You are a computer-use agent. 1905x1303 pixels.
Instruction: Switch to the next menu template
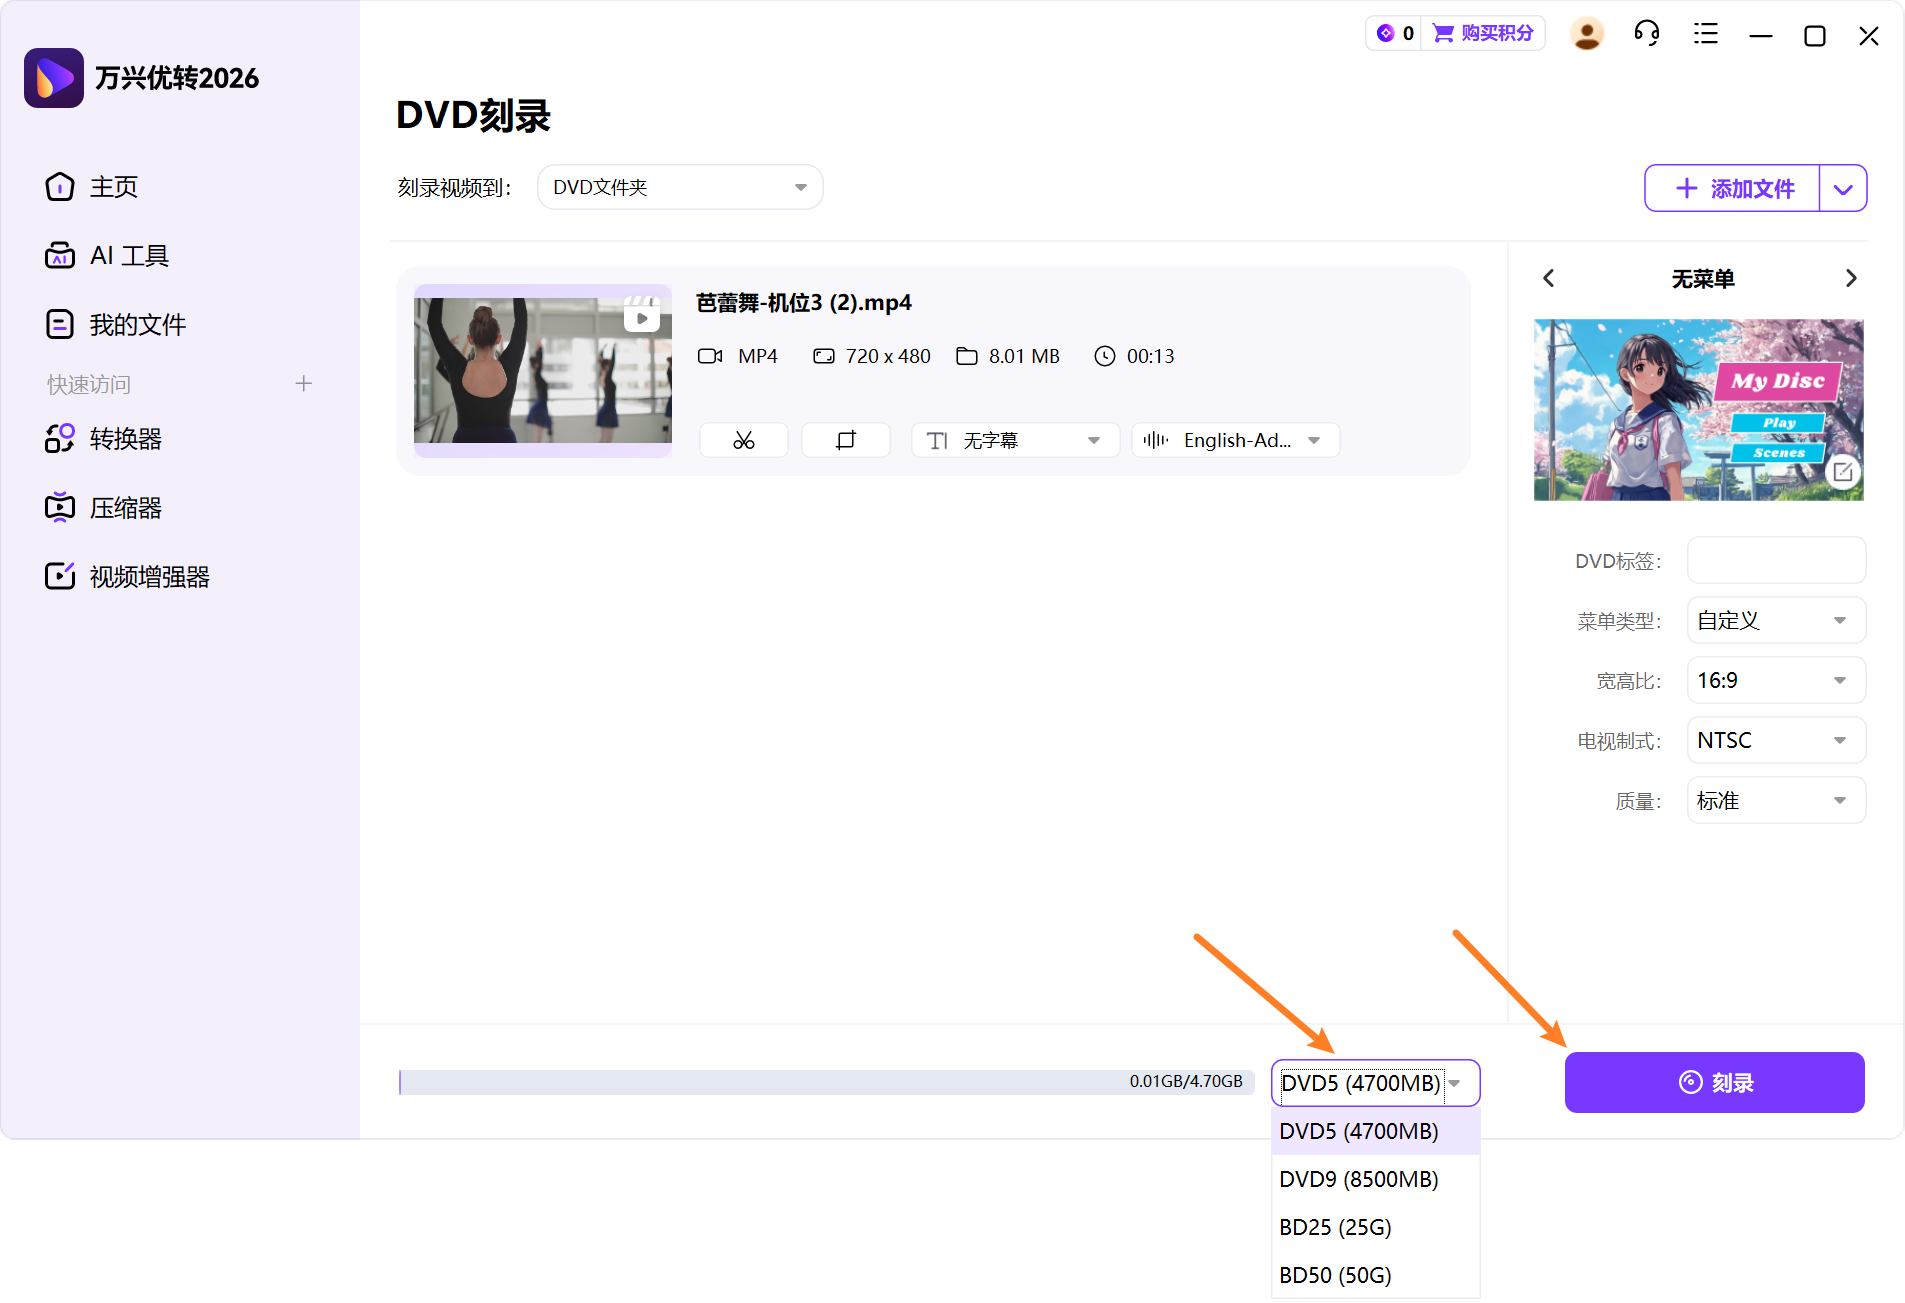(x=1851, y=278)
